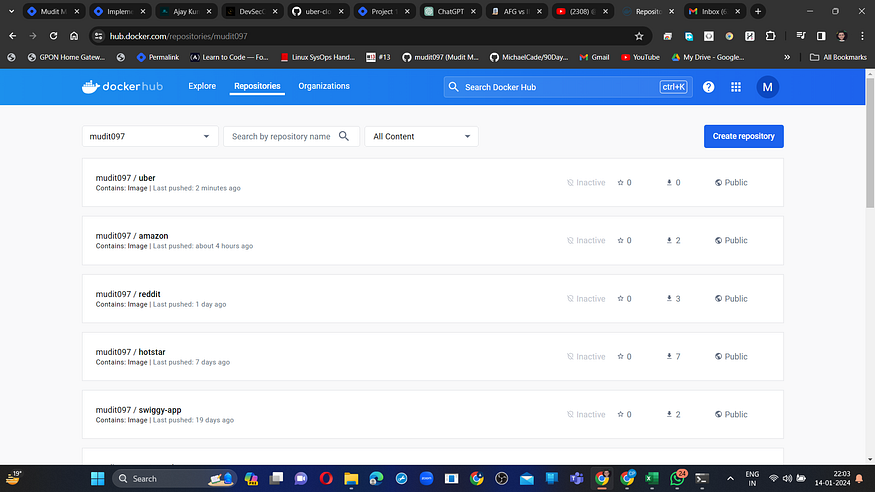Image resolution: width=875 pixels, height=492 pixels.
Task: Open the Explore menu item
Action: (x=202, y=86)
